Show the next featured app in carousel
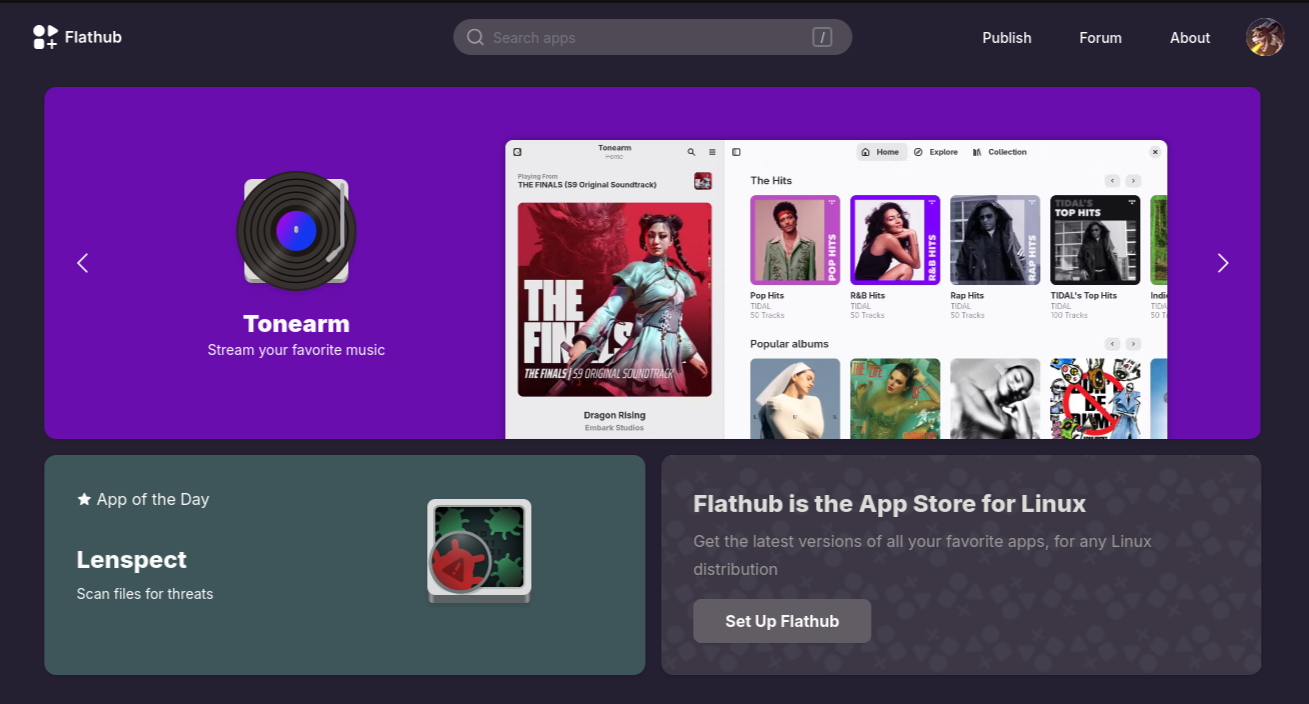1309x704 pixels. point(1222,263)
